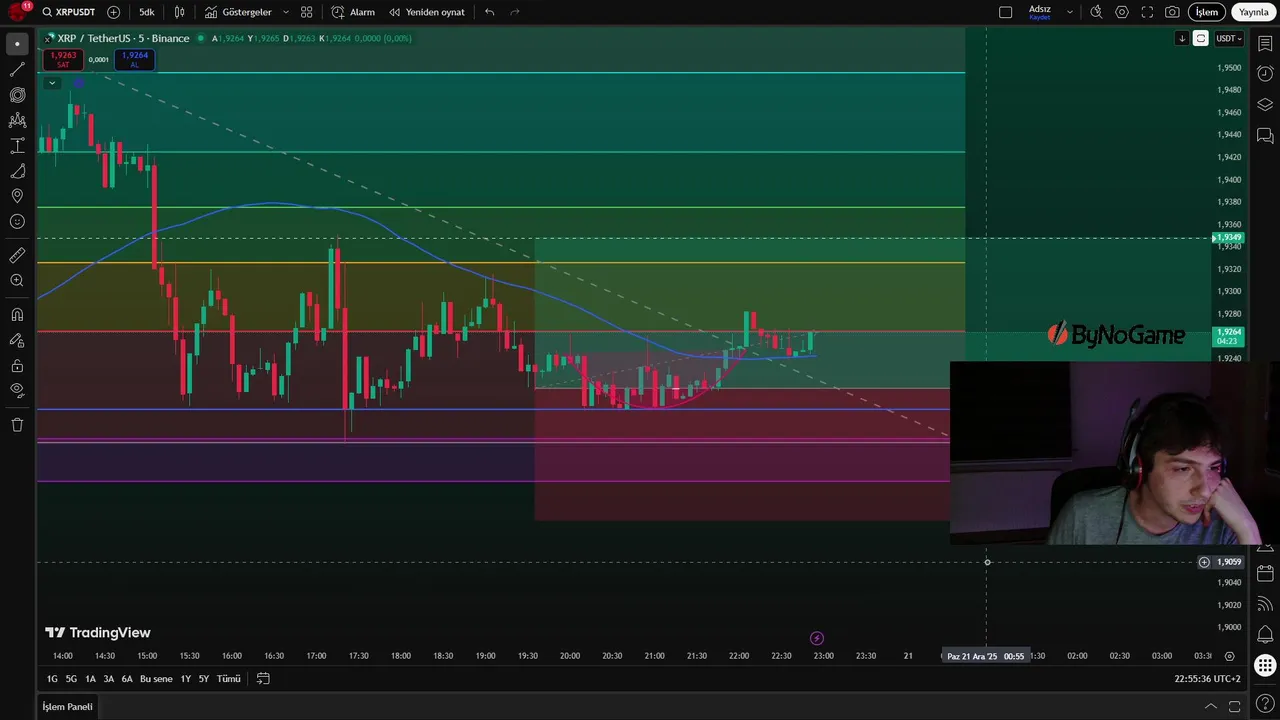Click the İşlem trade button
This screenshot has height=720, width=1280.
pyautogui.click(x=1207, y=12)
